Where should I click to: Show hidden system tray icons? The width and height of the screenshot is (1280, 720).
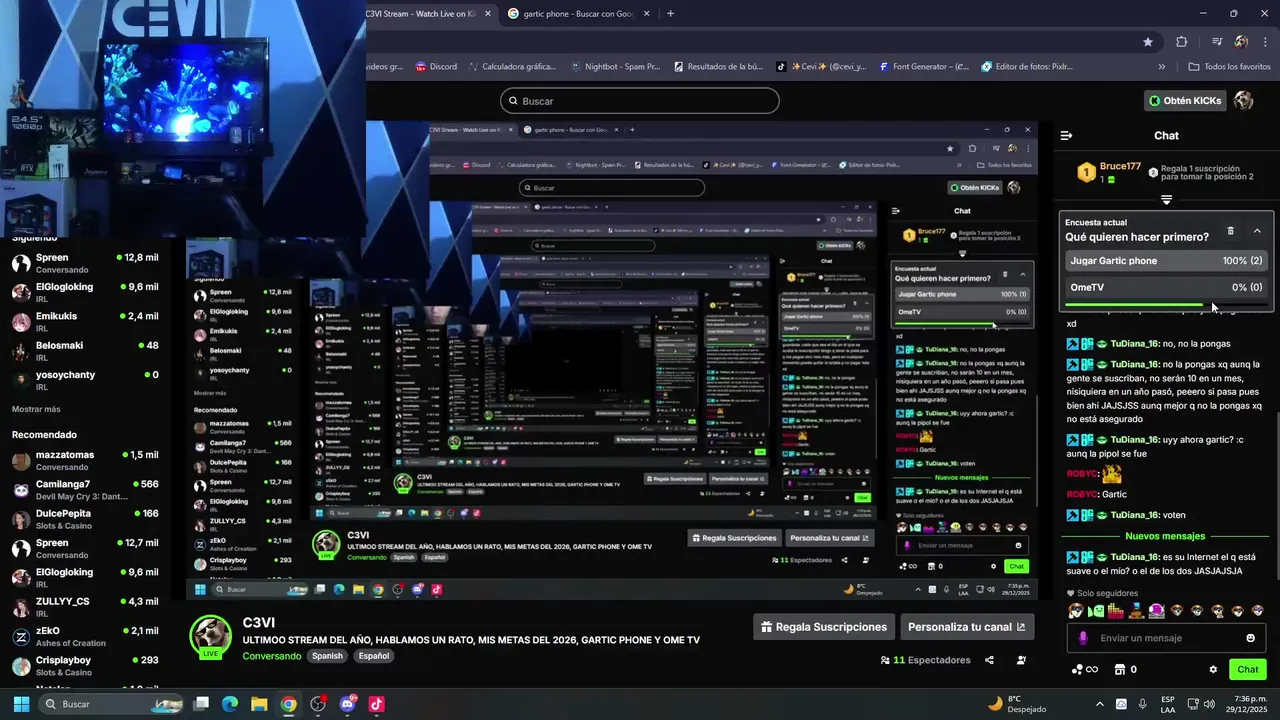(x=1099, y=704)
